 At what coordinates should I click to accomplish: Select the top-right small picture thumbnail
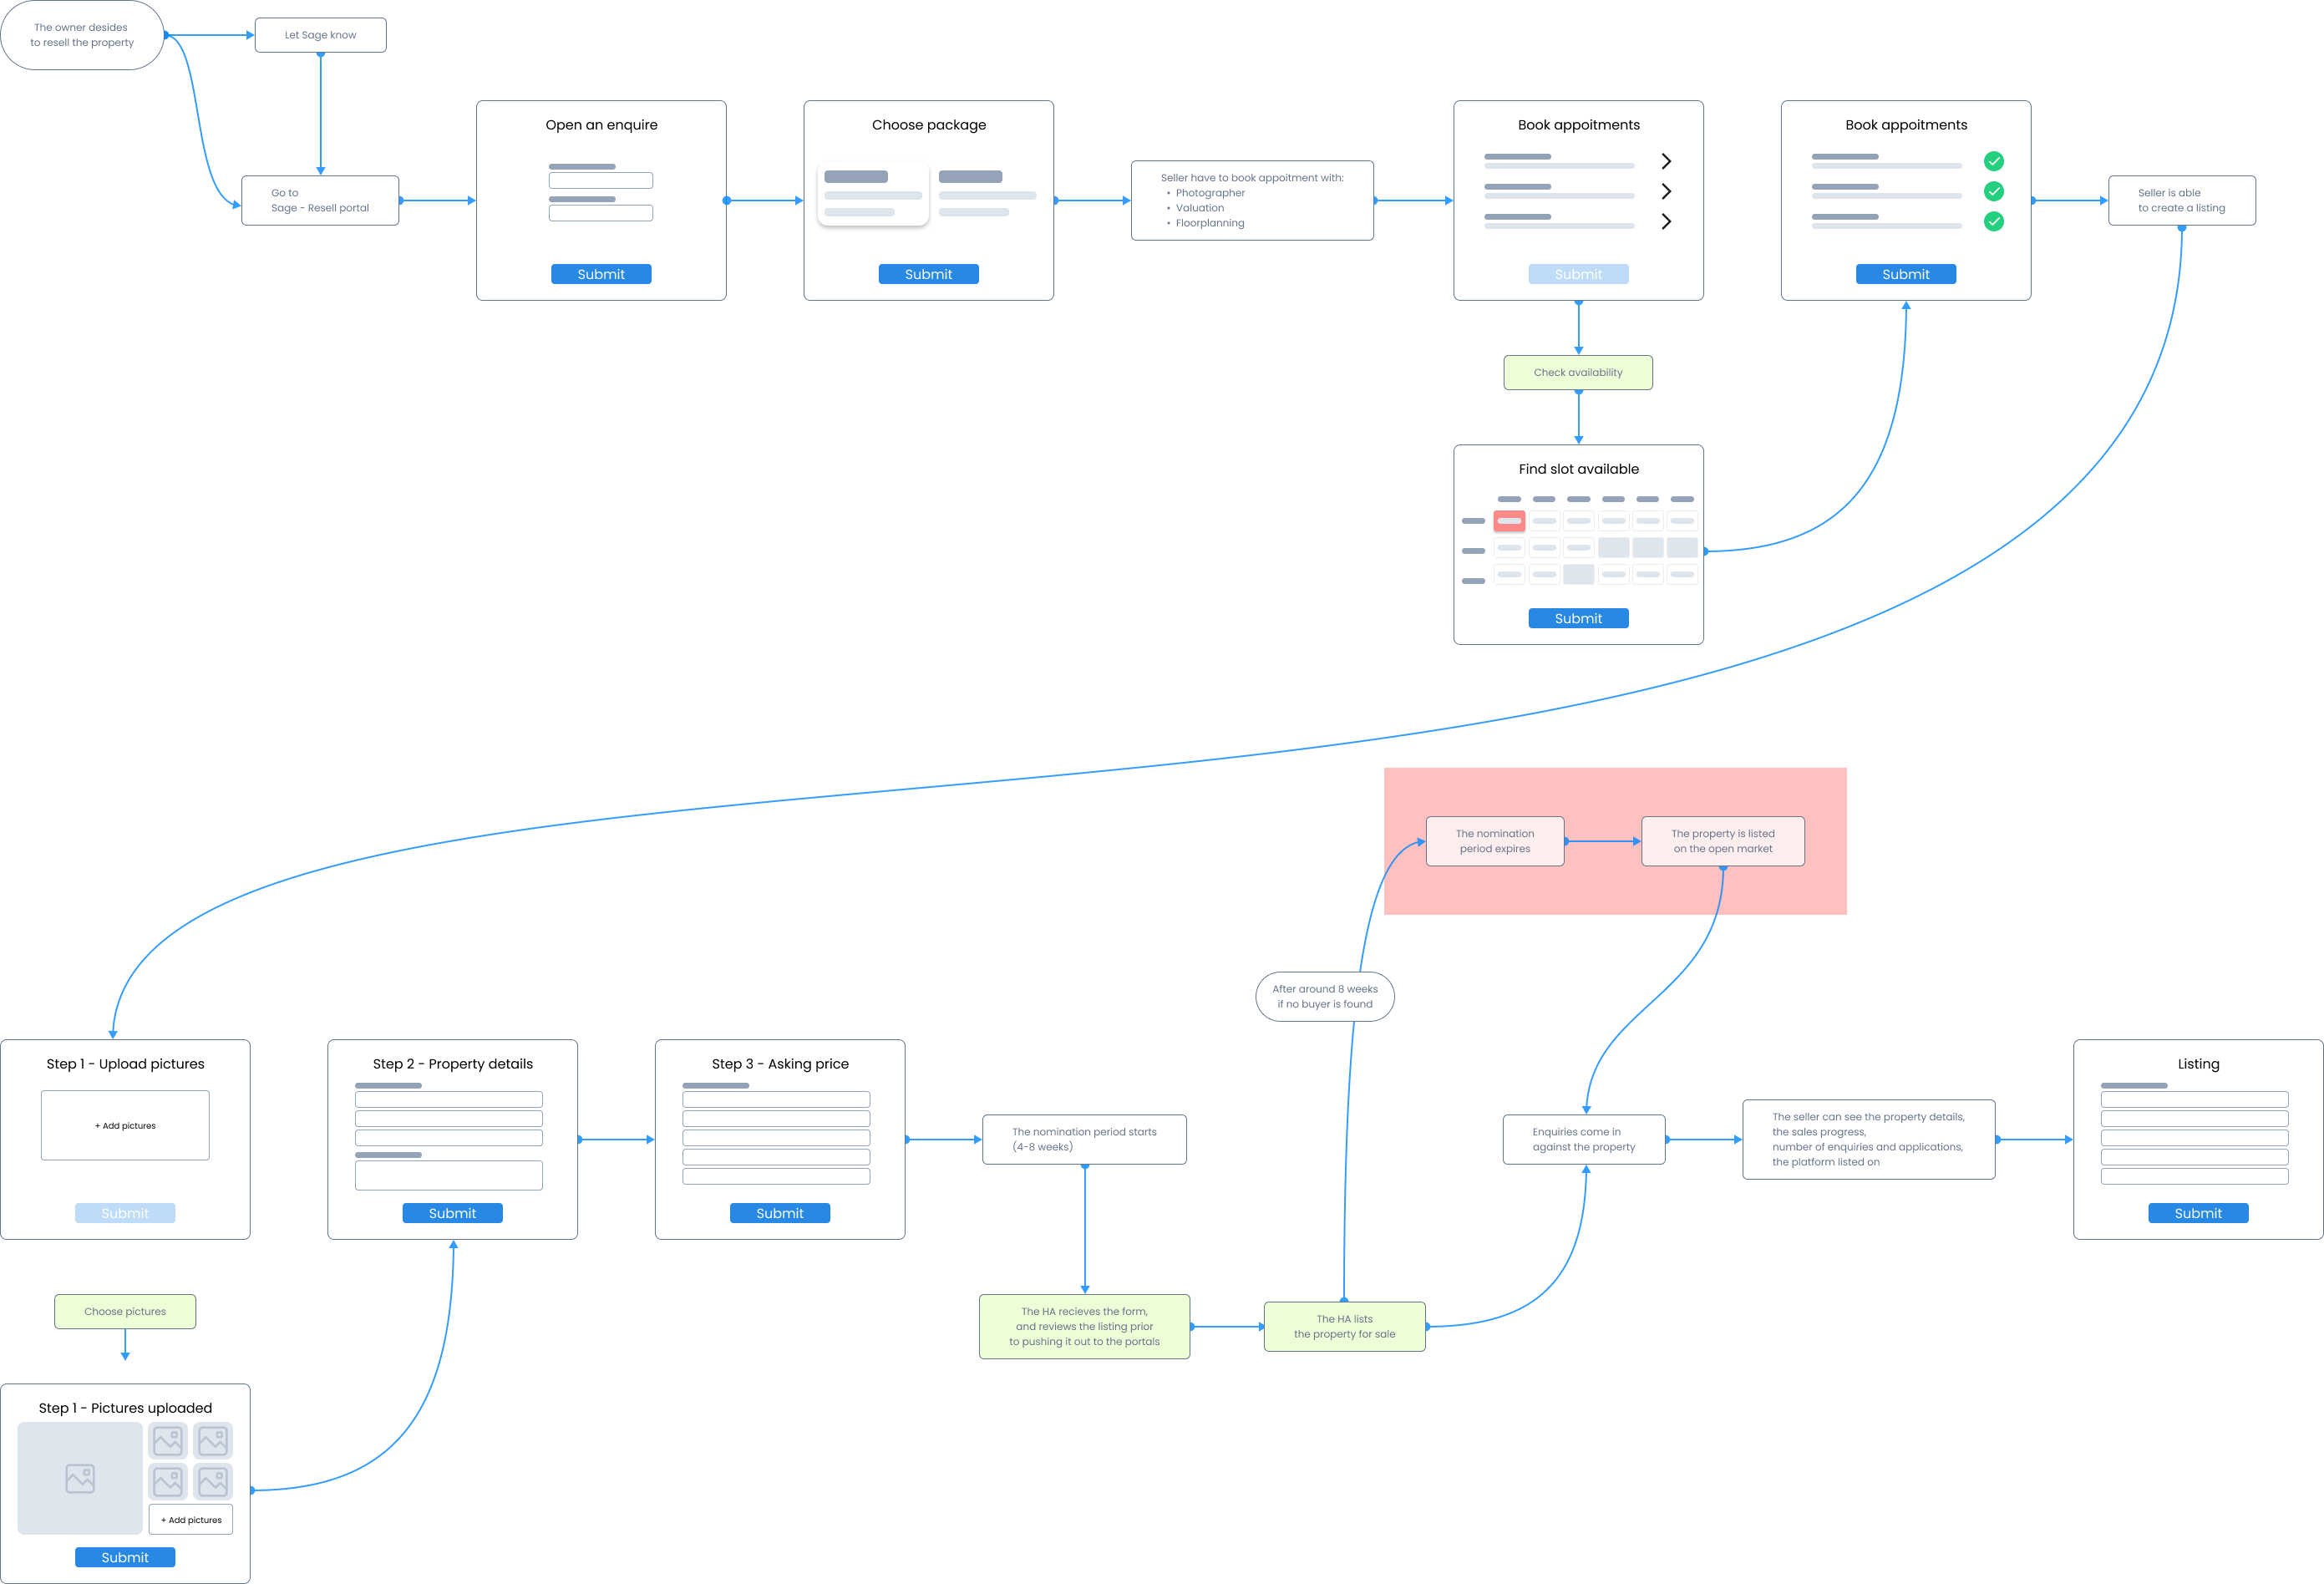click(213, 1441)
